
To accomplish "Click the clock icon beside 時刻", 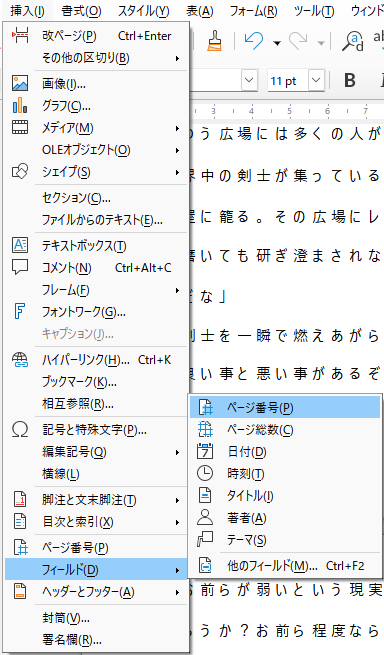I will click(x=205, y=473).
